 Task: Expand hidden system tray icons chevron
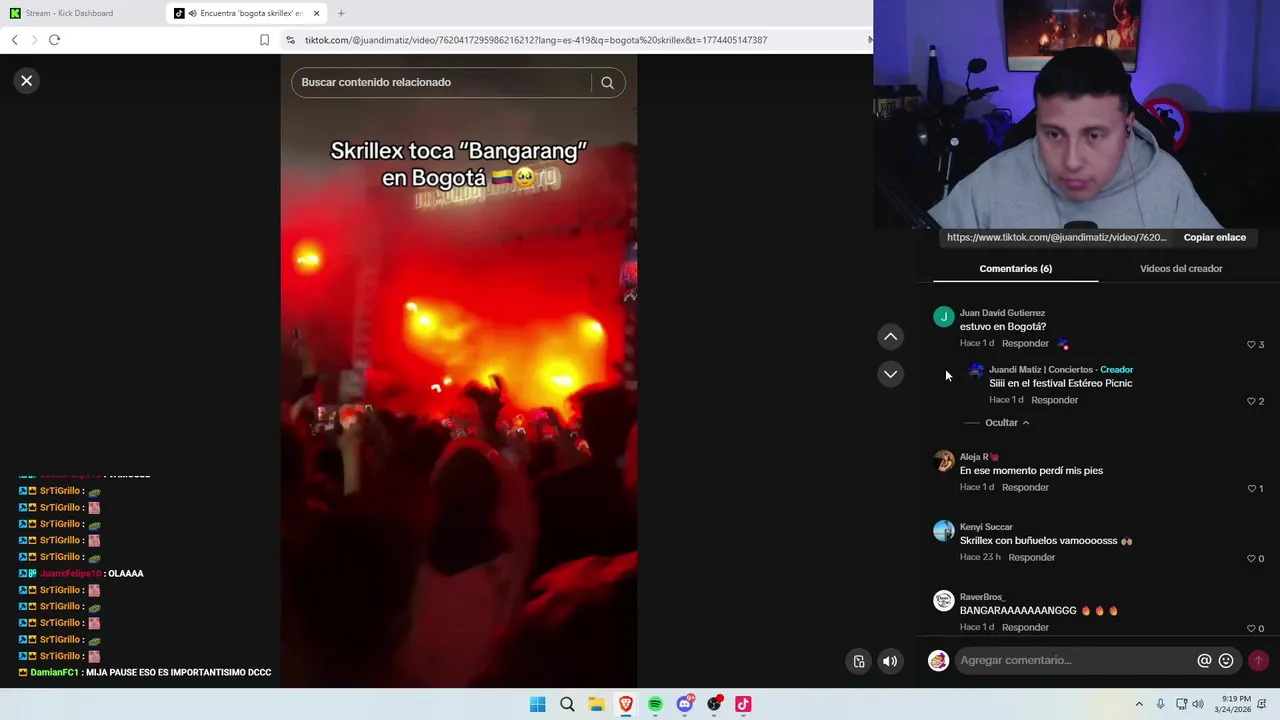tap(1139, 704)
